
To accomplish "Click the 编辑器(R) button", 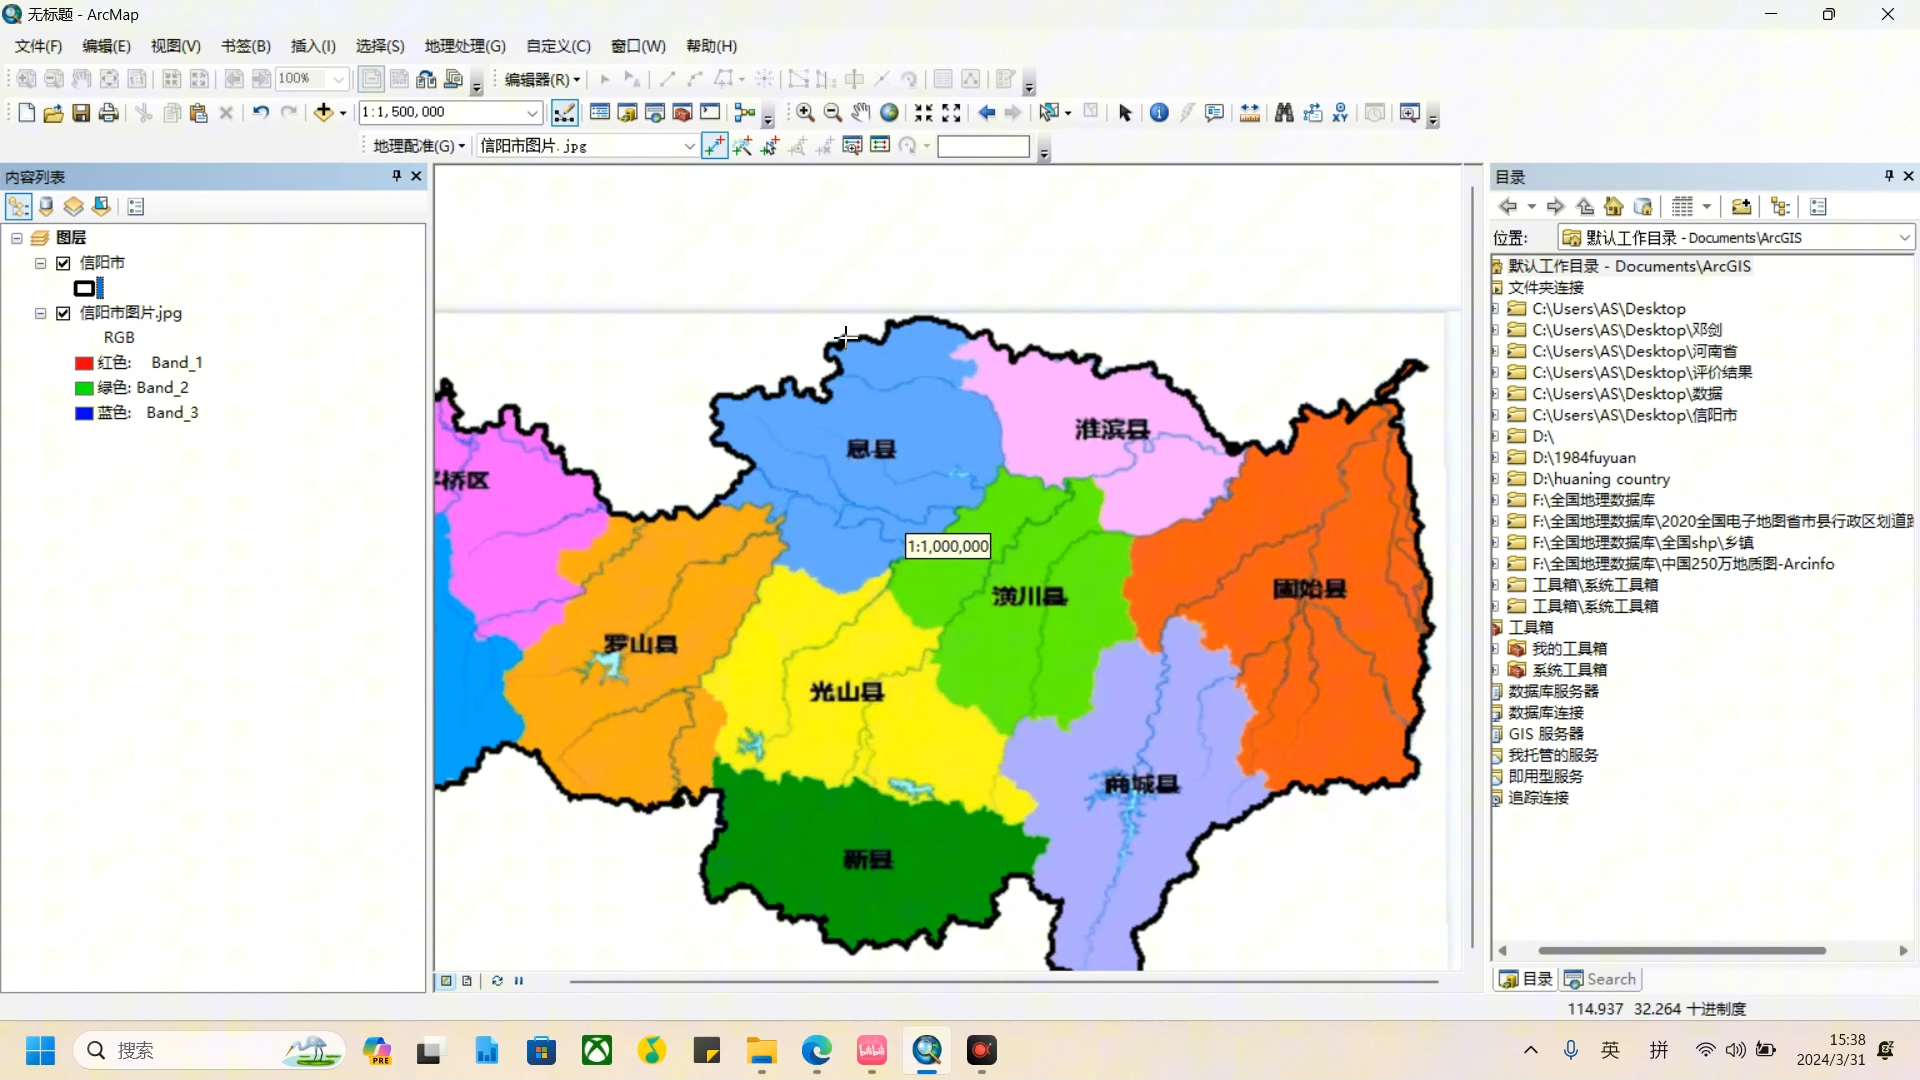I will tap(540, 79).
